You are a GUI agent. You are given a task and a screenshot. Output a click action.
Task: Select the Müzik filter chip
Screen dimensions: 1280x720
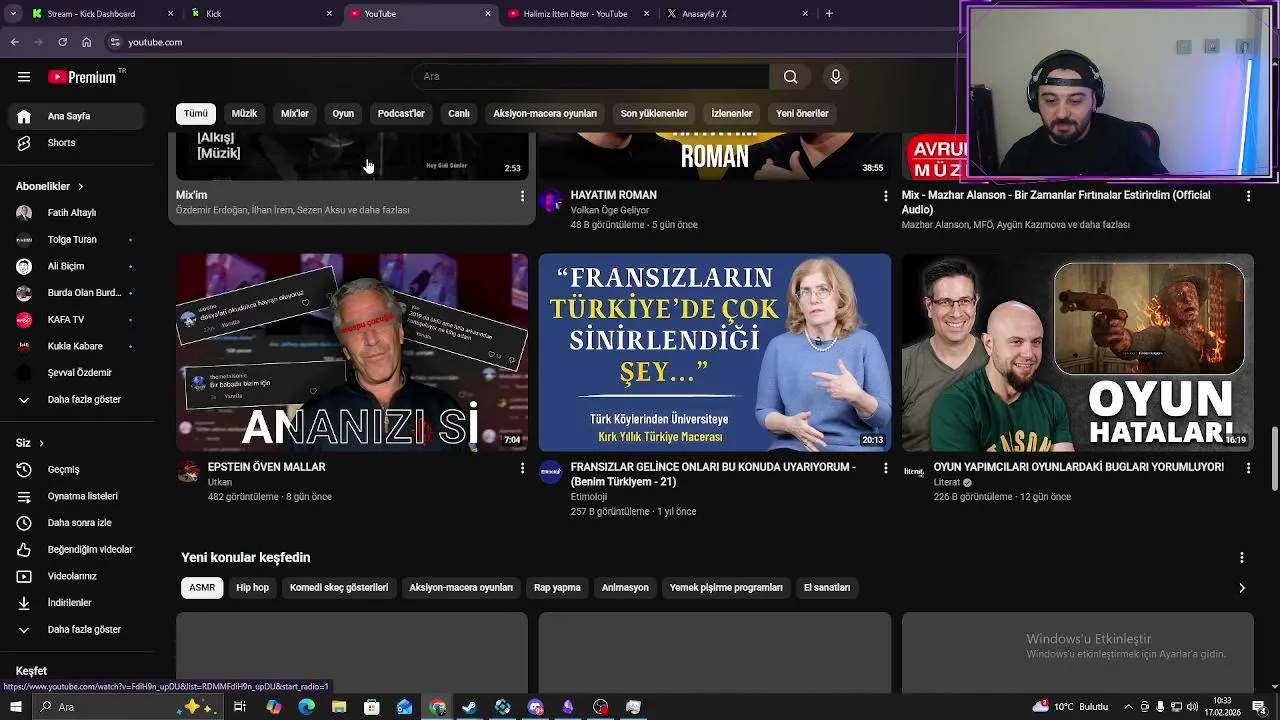click(244, 114)
